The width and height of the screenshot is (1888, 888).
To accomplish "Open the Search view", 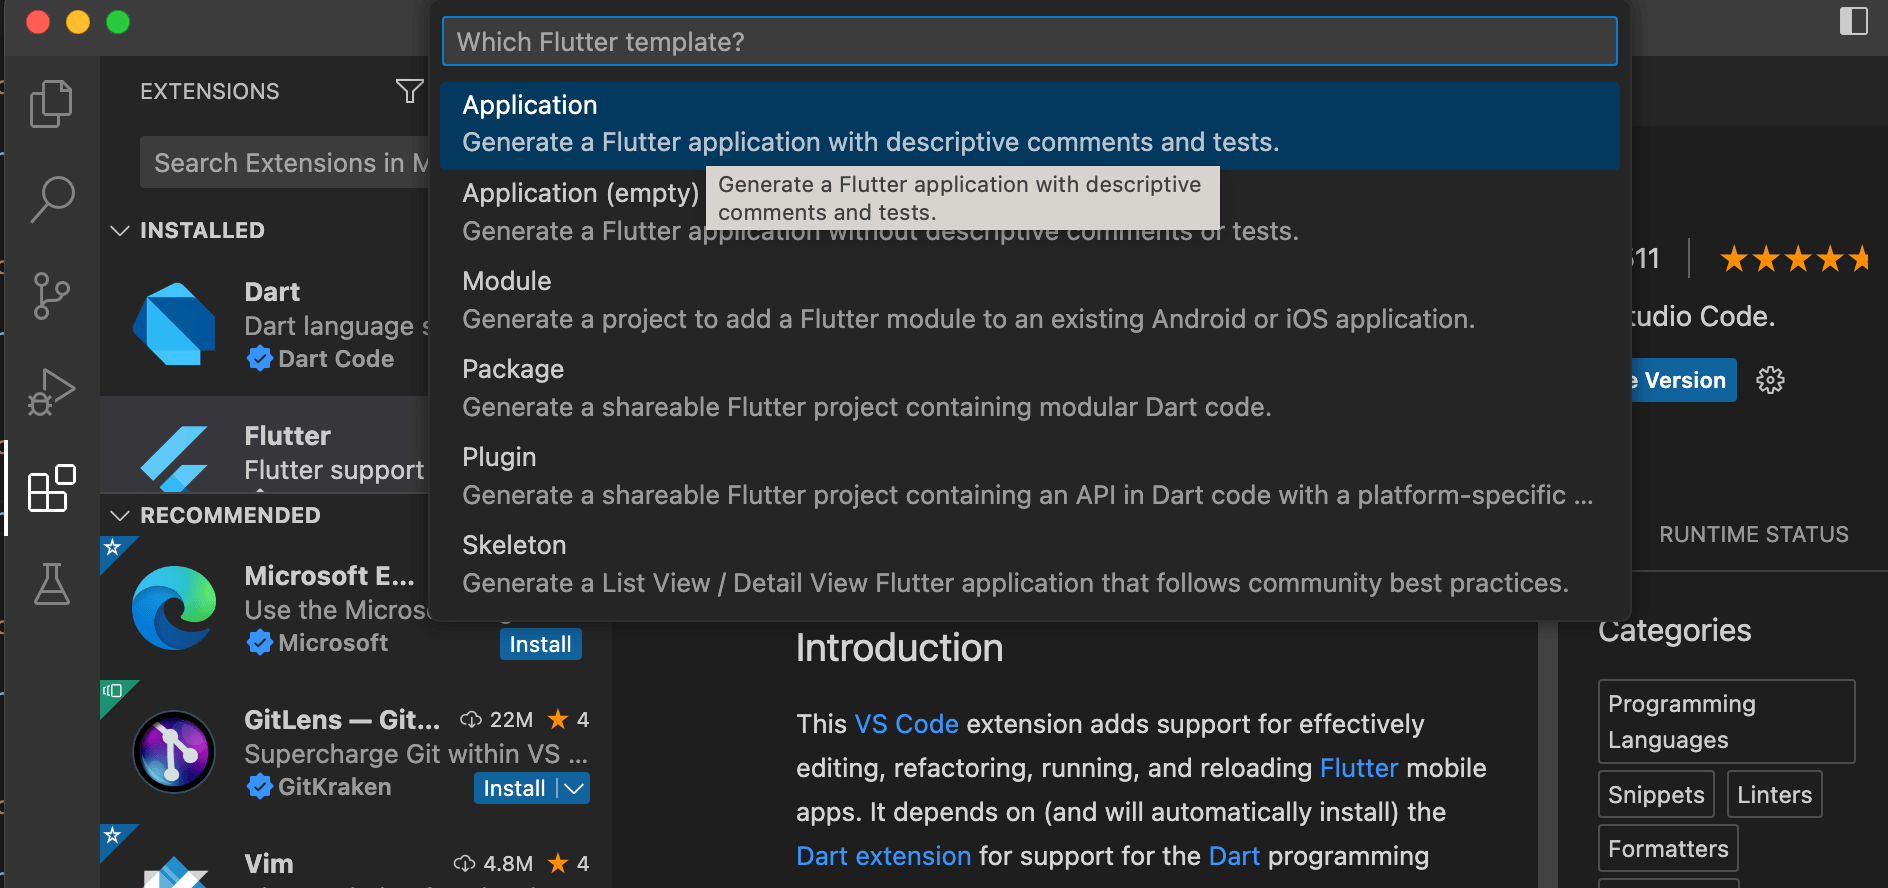I will 51,199.
